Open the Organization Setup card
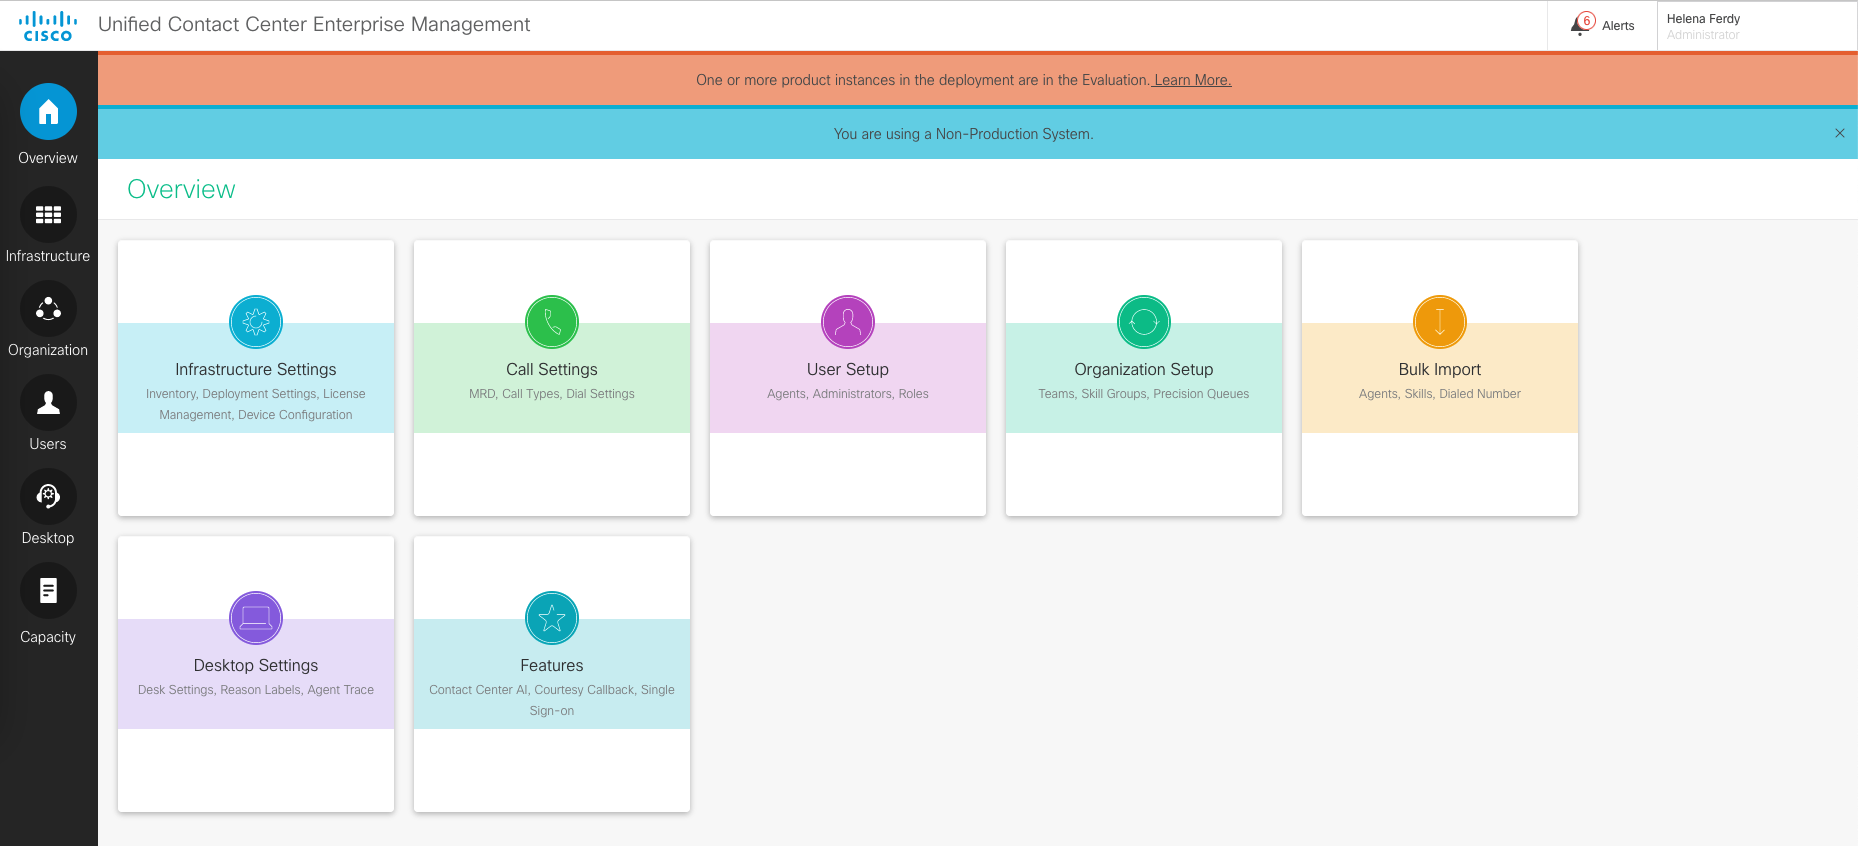The image size is (1858, 846). pyautogui.click(x=1143, y=378)
